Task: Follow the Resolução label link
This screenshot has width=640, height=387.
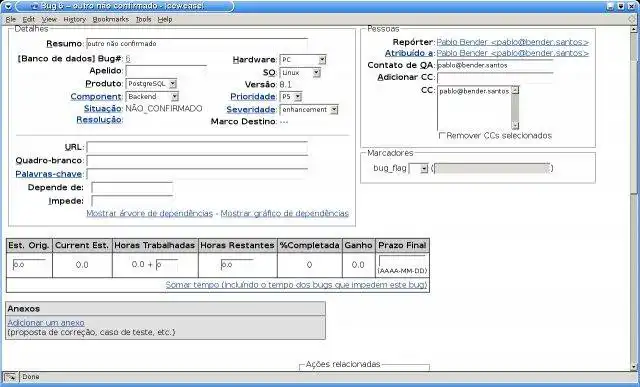Action: point(99,120)
